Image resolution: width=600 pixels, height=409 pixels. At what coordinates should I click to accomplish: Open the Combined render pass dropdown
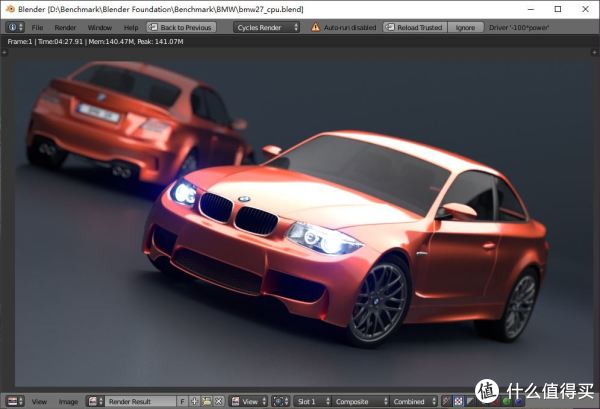pyautogui.click(x=413, y=401)
